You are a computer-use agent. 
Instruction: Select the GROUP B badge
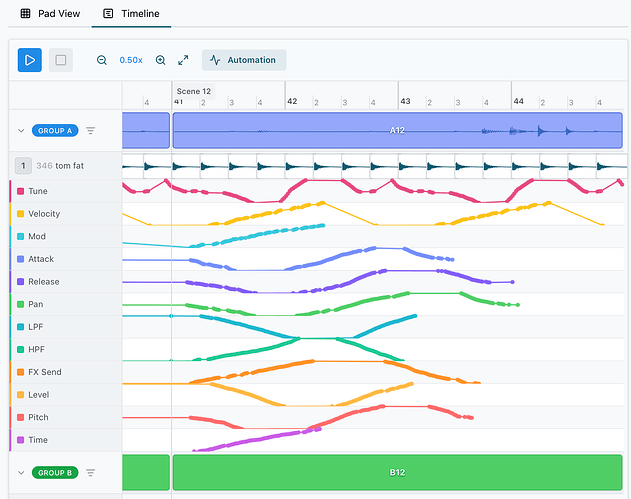54,472
